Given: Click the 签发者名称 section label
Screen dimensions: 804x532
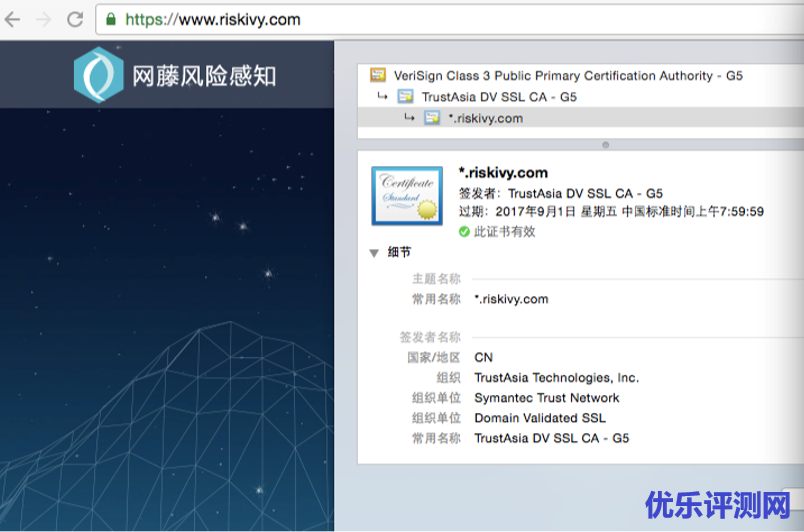Looking at the screenshot, I should pyautogui.click(x=430, y=337).
